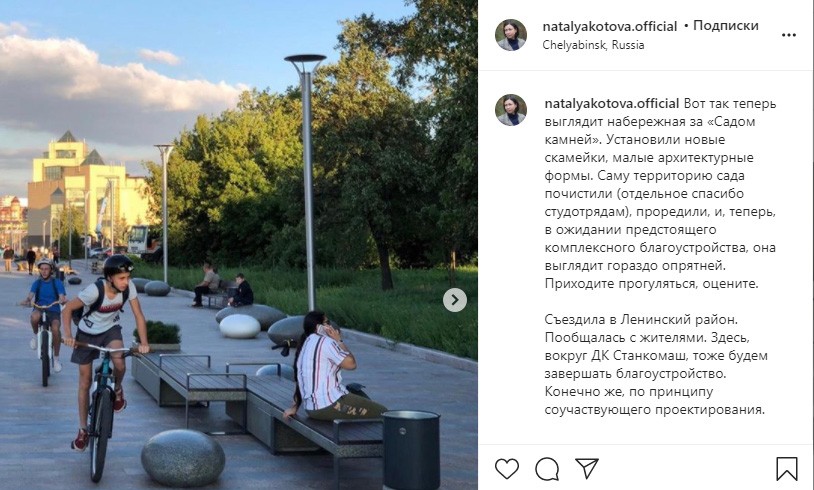Click the trash bin in the photo
This screenshot has height=490, width=814.
(x=411, y=450)
